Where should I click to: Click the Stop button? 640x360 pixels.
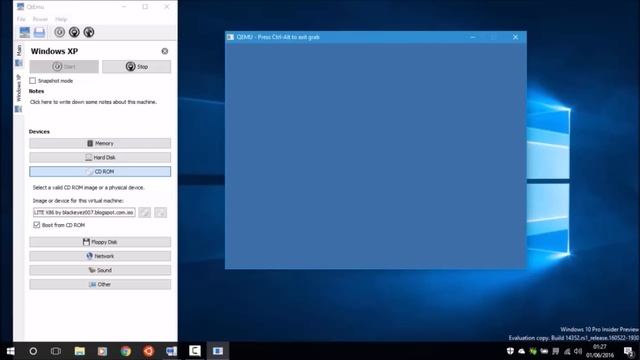point(136,67)
